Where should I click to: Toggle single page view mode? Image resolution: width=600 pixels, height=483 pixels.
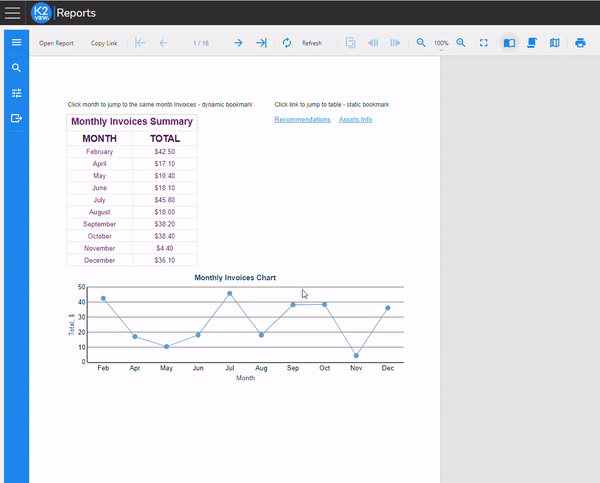click(509, 43)
